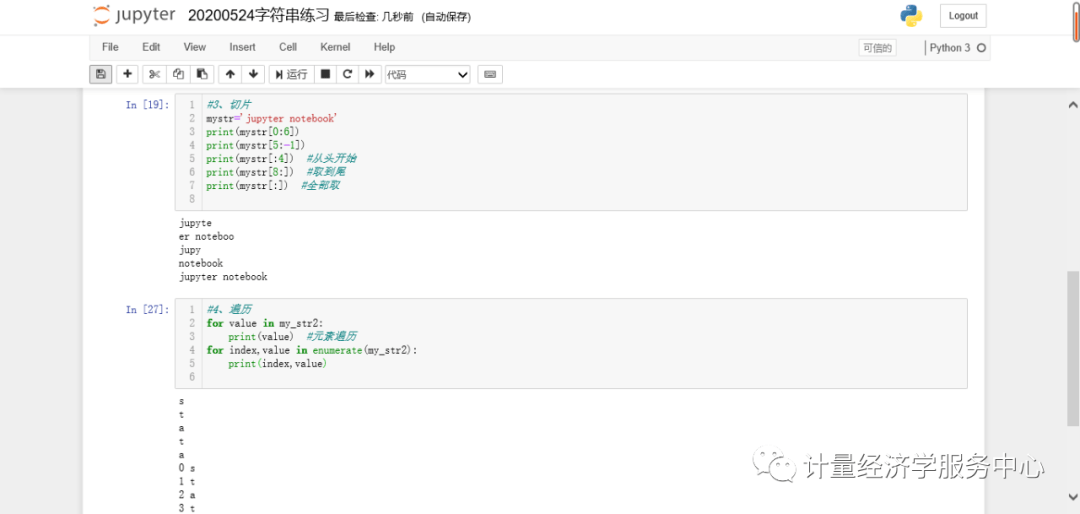
Task: Restart kernel and run all icon
Action: [x=370, y=74]
